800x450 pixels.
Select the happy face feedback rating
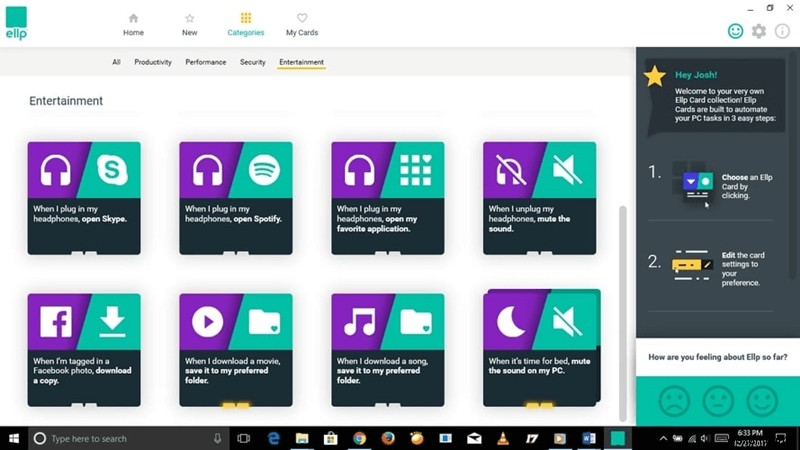762,401
